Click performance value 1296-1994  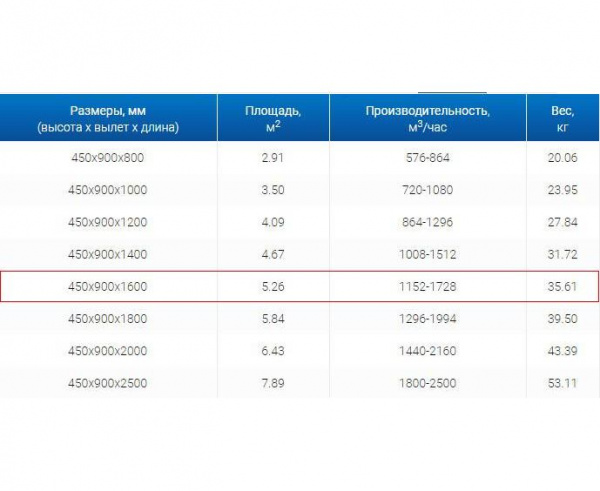click(428, 318)
